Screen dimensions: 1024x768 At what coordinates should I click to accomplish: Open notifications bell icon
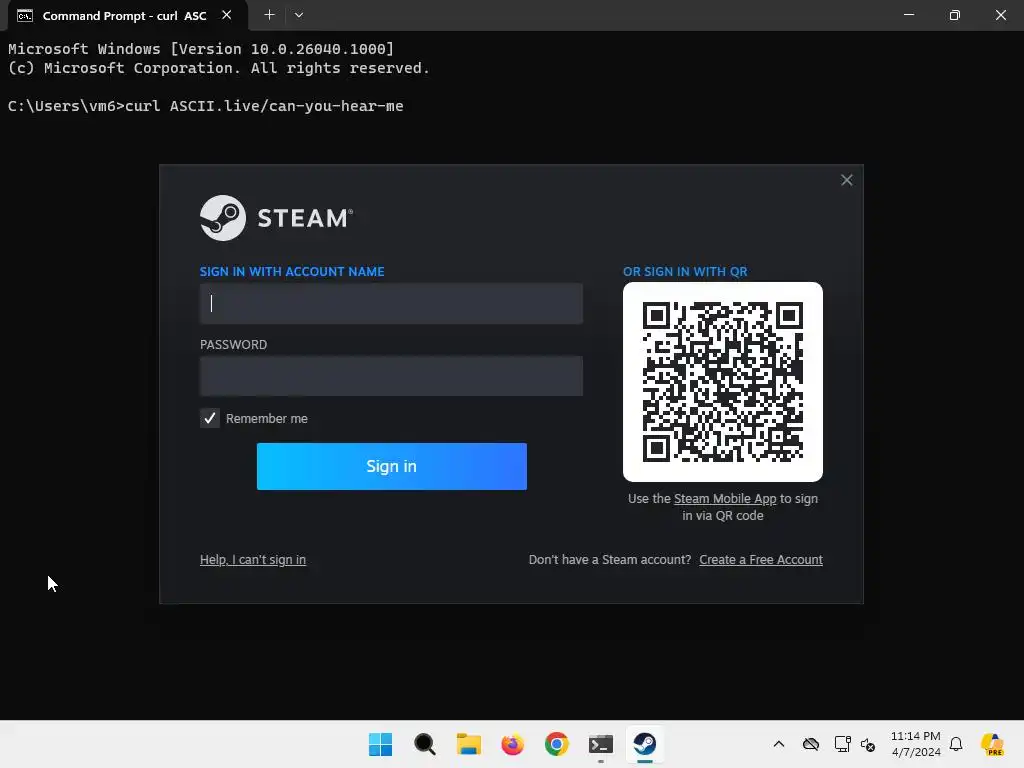[x=956, y=744]
